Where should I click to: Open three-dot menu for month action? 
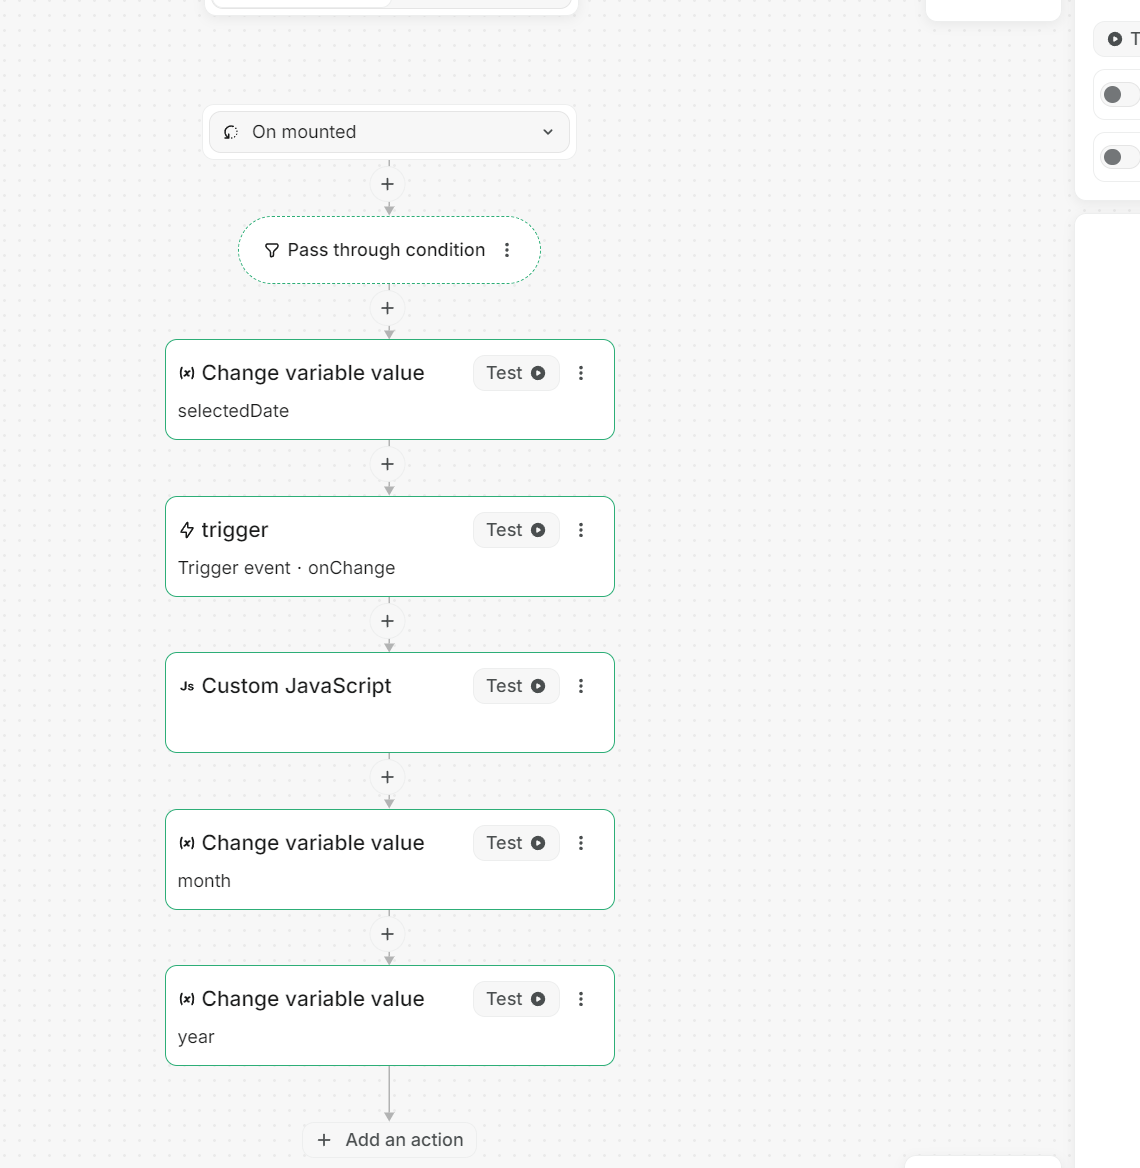pyautogui.click(x=581, y=843)
